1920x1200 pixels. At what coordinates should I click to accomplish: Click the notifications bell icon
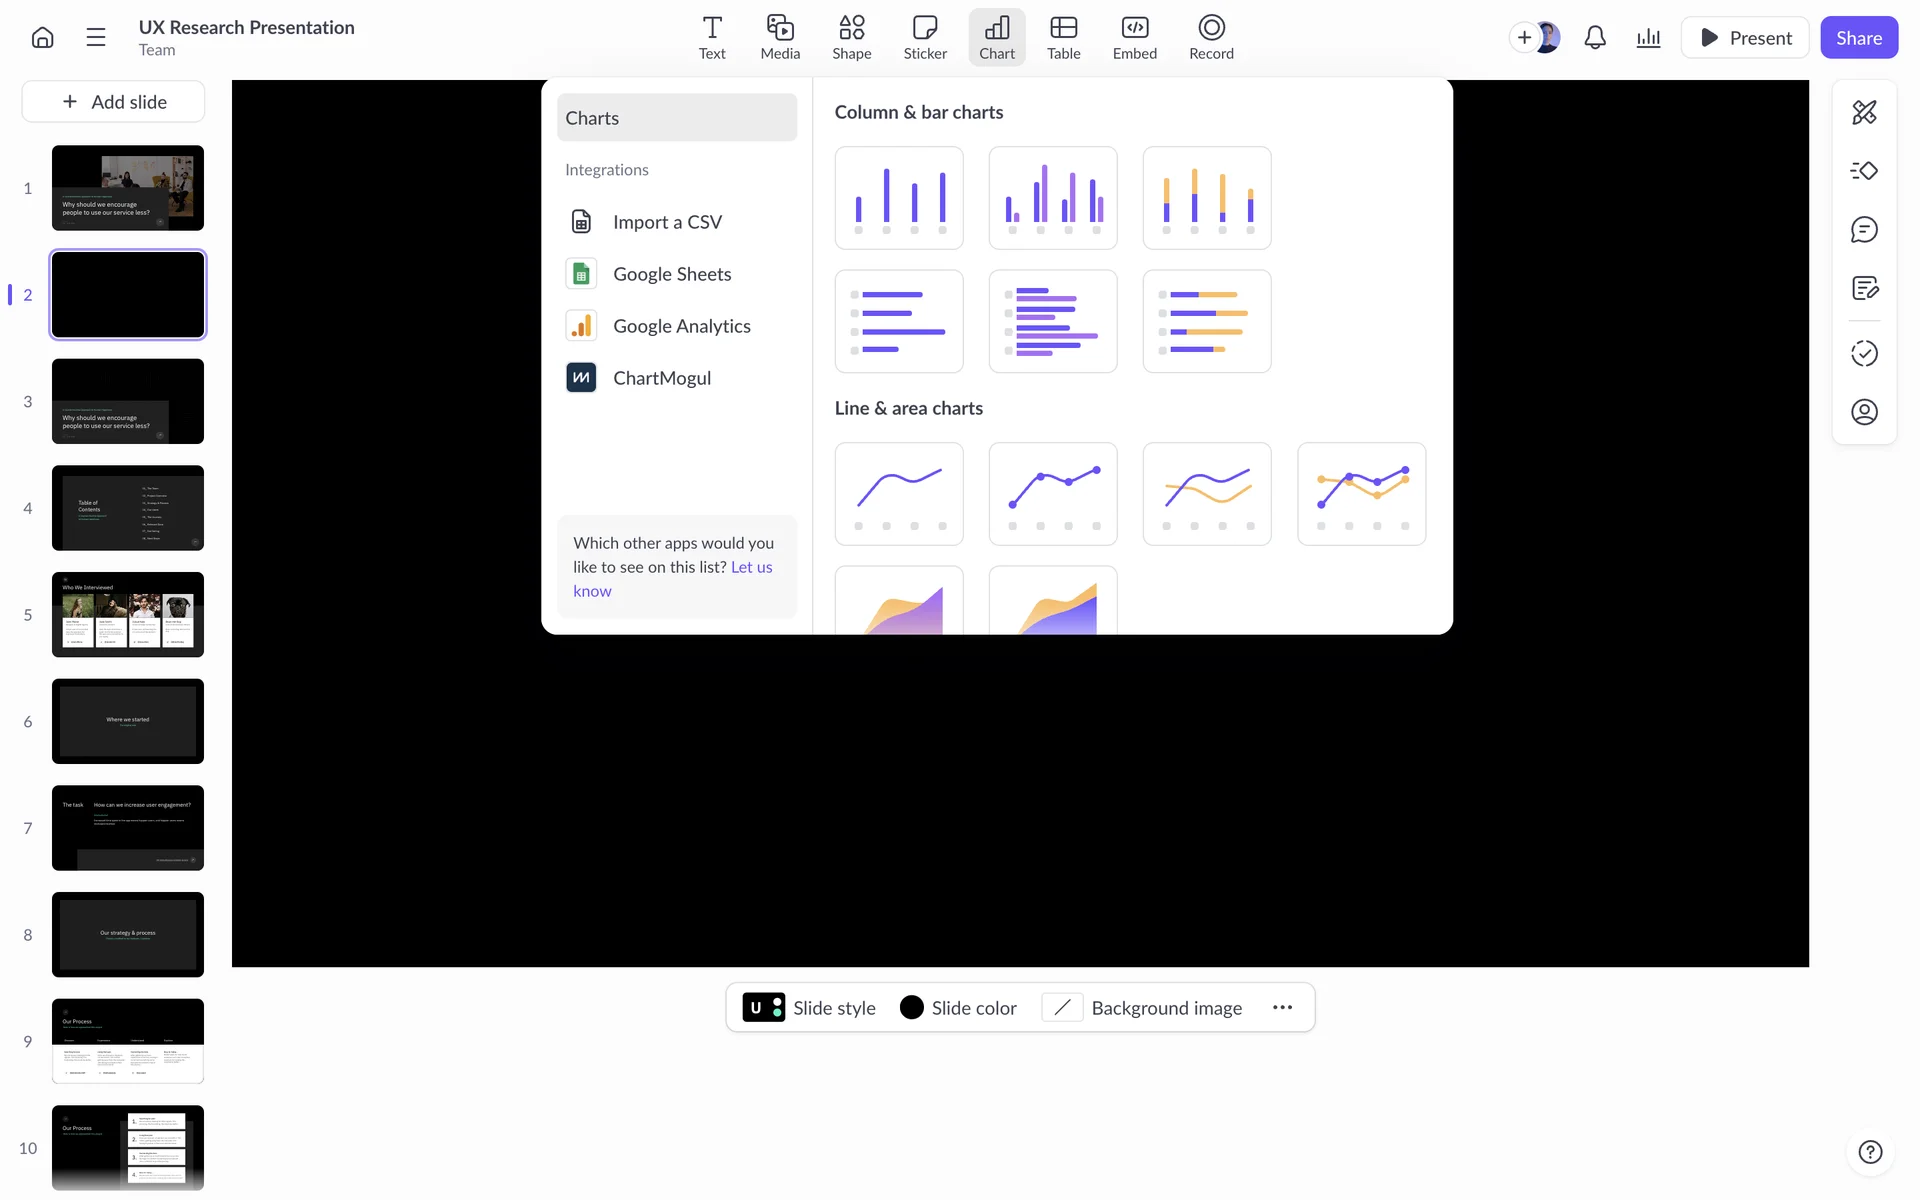(x=1595, y=38)
